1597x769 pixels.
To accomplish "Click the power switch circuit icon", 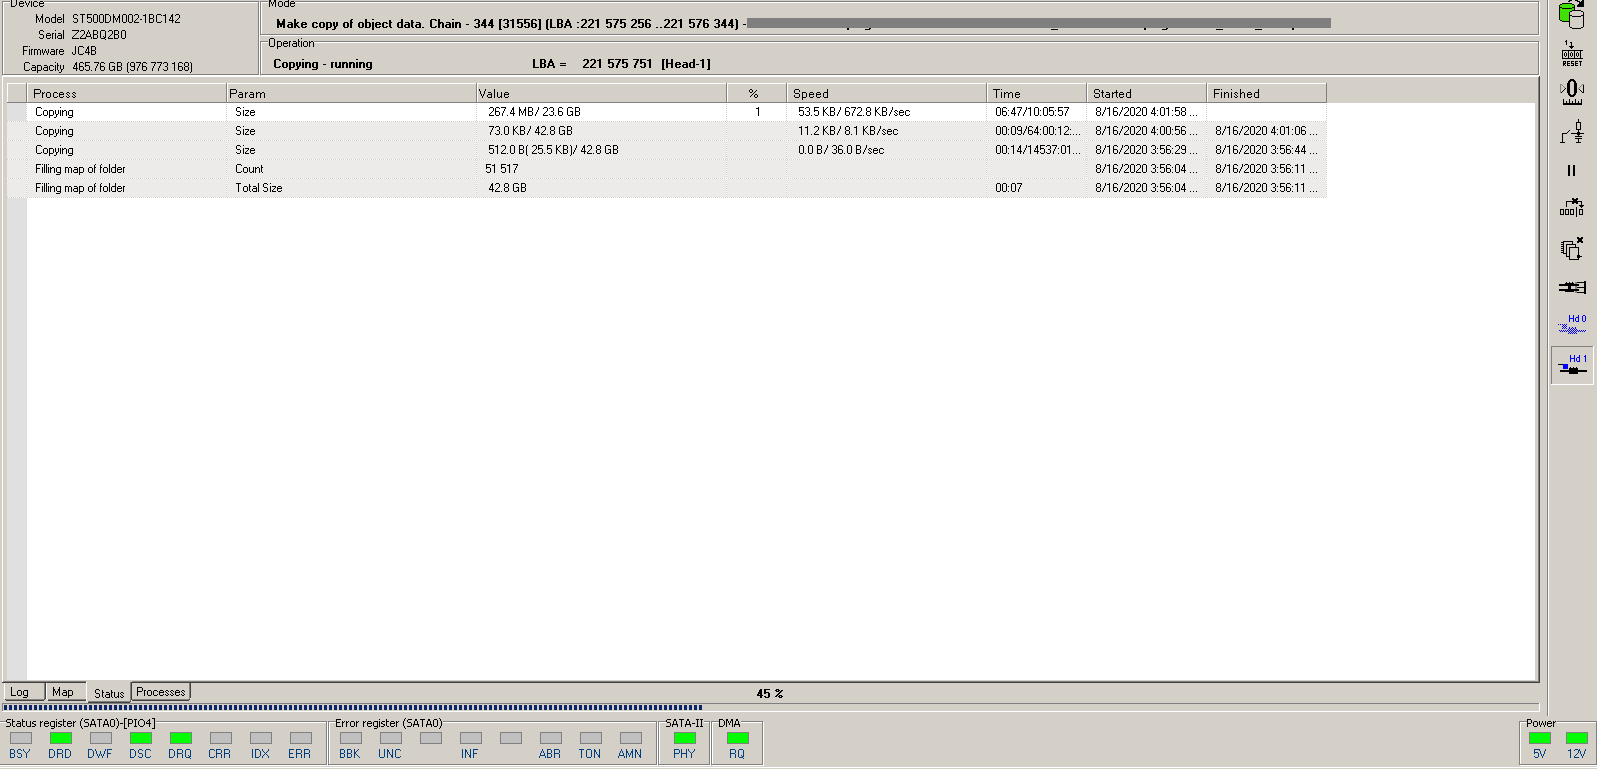I will 1572,132.
